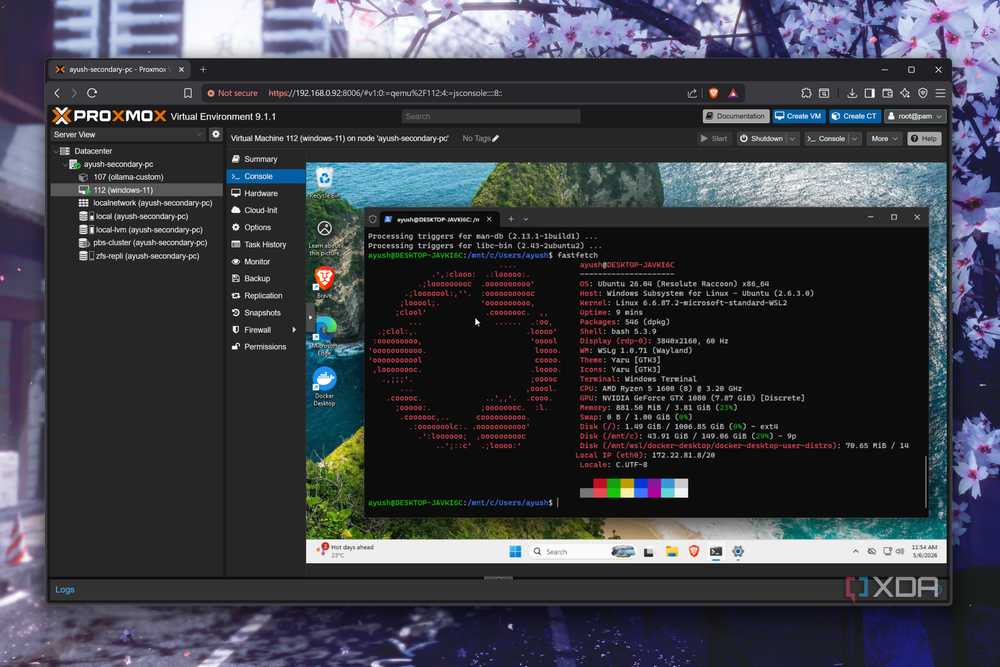Viewport: 1000px width, 667px height.
Task: Click the browser address bar URL
Action: click(x=385, y=93)
